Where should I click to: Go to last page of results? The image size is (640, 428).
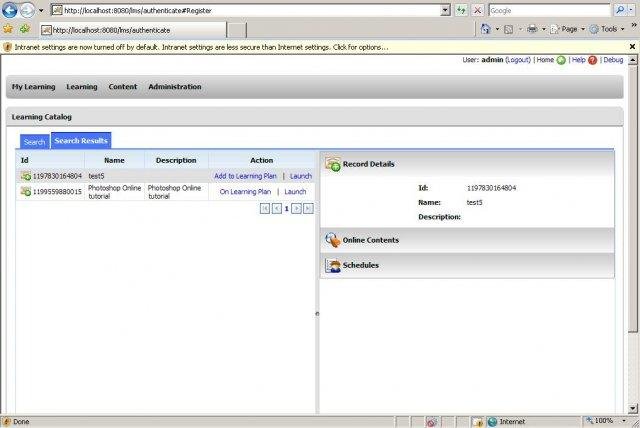click(x=309, y=208)
